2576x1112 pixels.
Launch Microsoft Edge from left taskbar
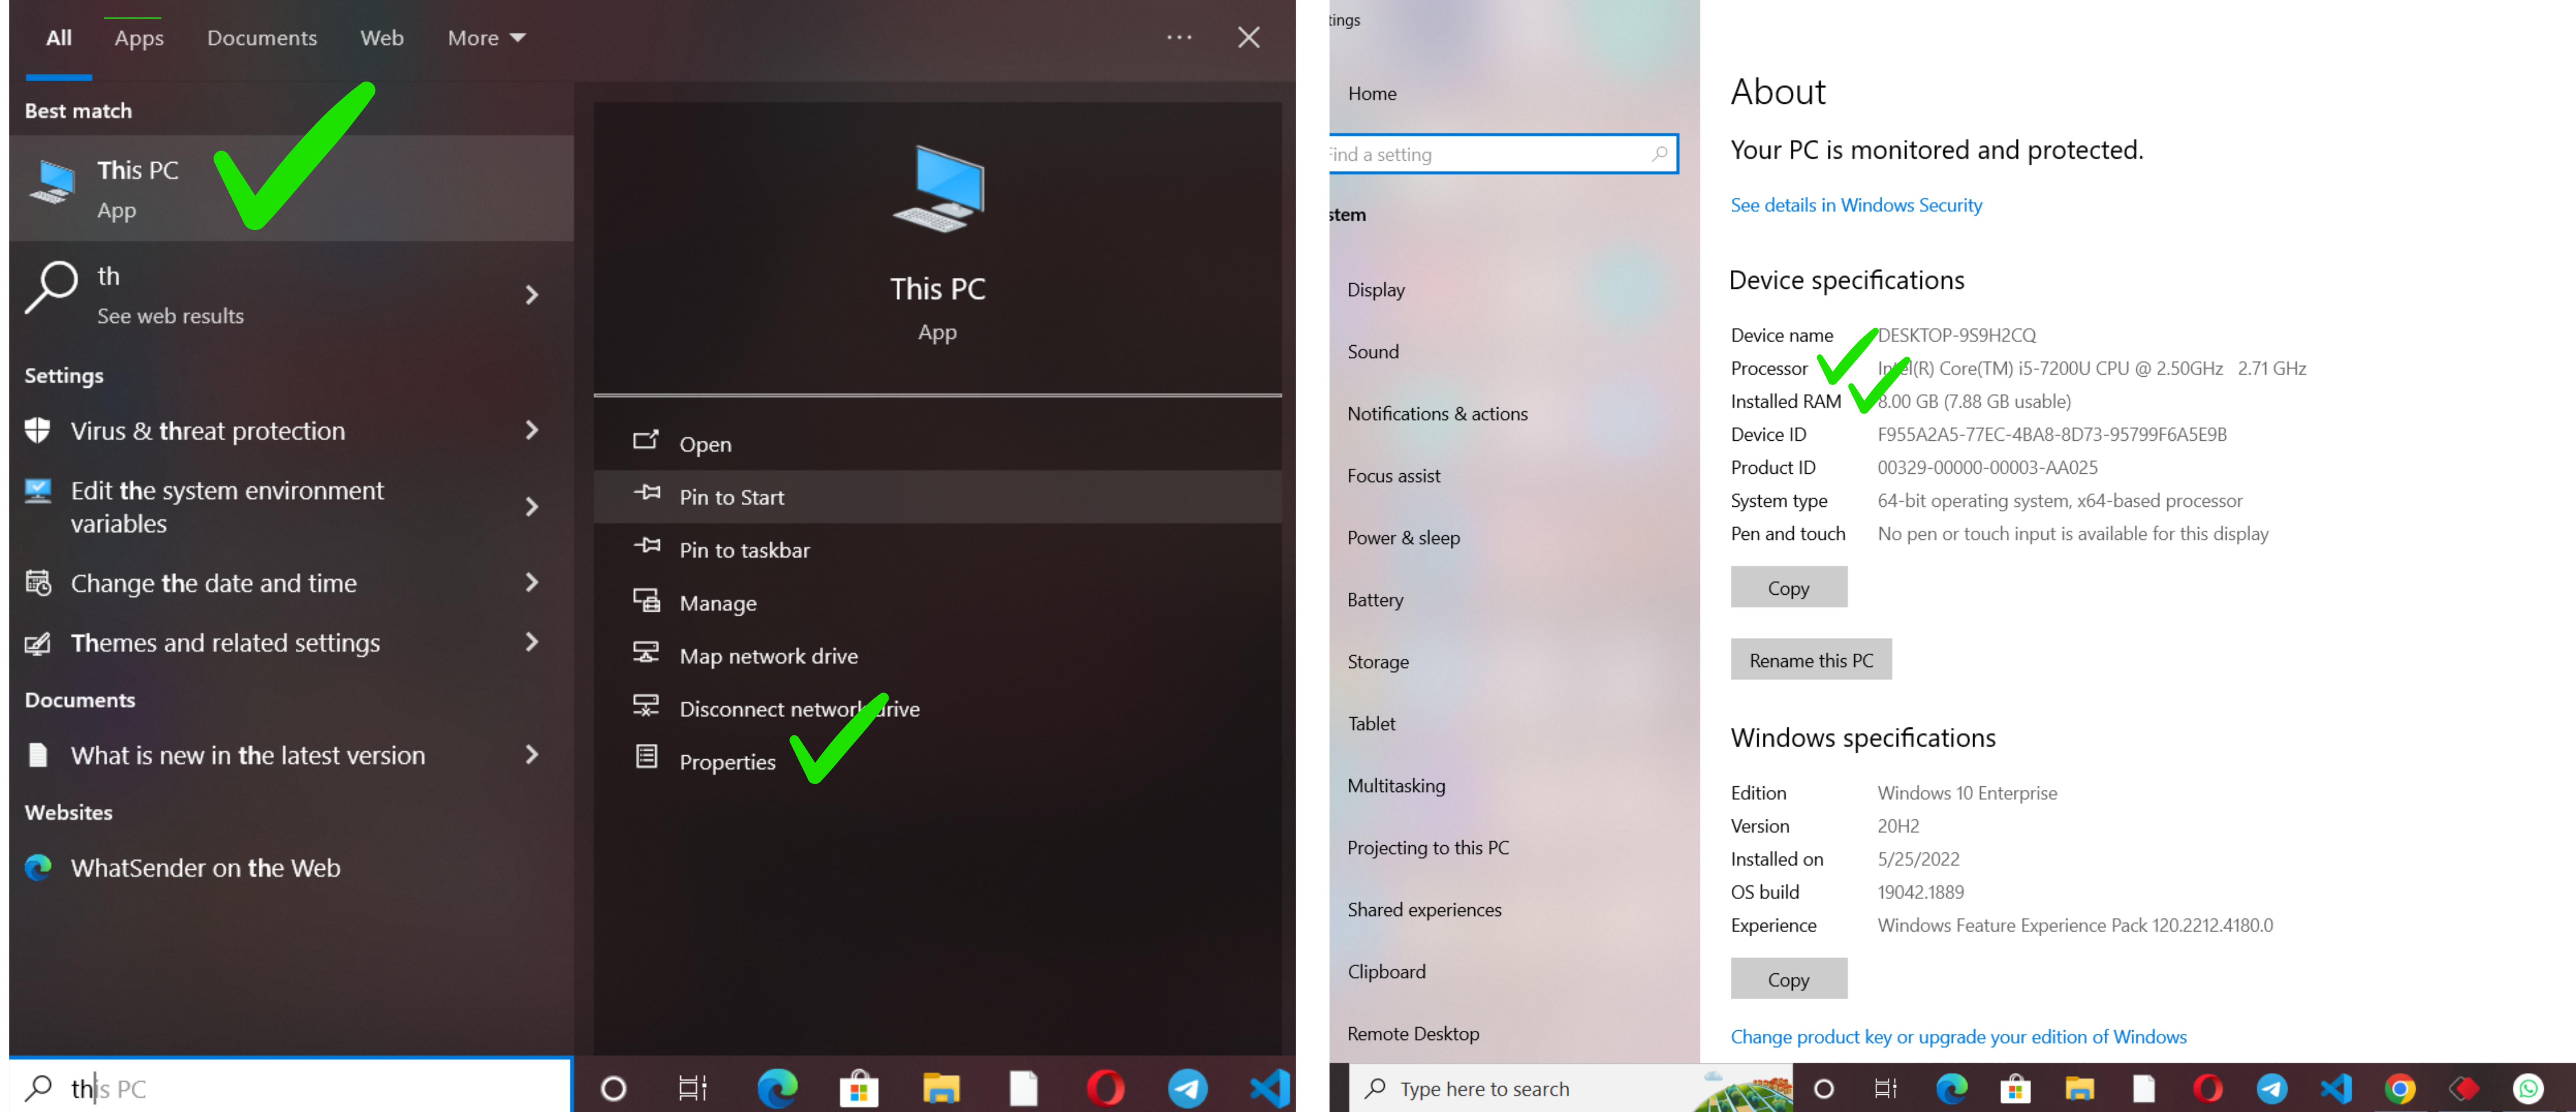pos(777,1088)
